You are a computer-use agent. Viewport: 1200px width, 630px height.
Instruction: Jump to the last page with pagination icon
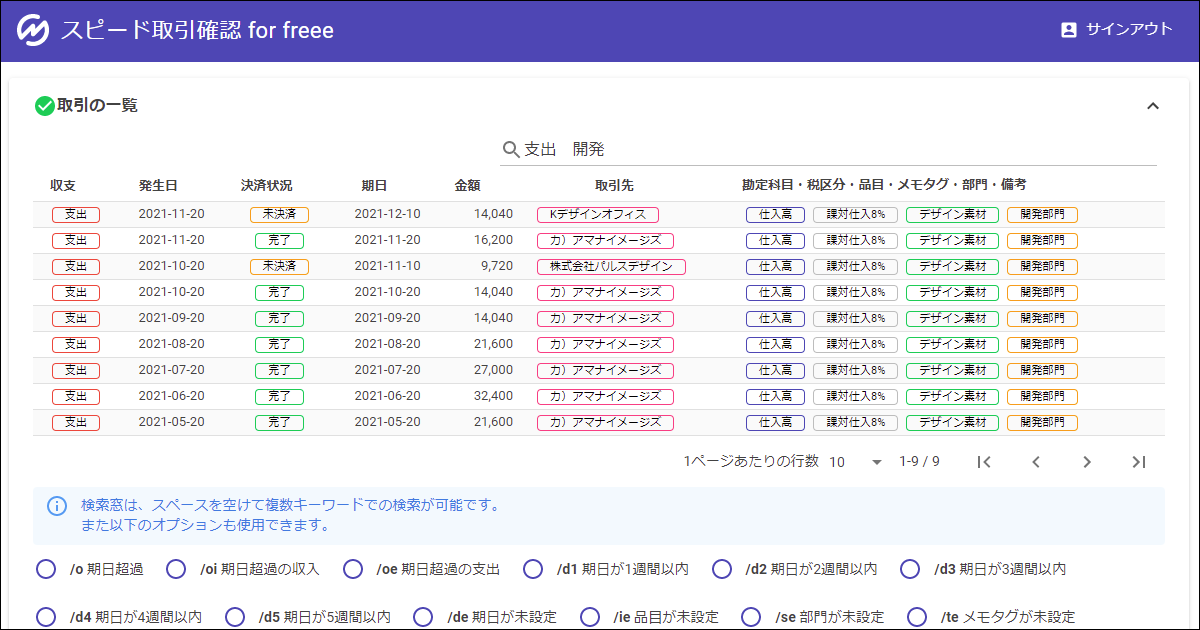point(1140,462)
